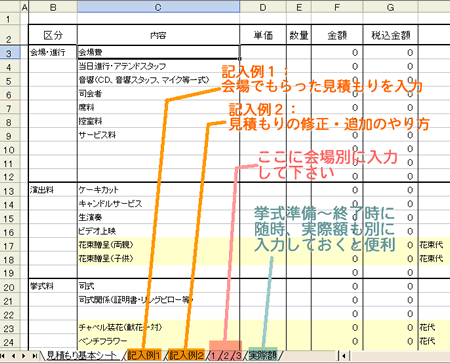This screenshot has height=363, width=450.
Task: Select row 13 header
Action: (x=9, y=191)
